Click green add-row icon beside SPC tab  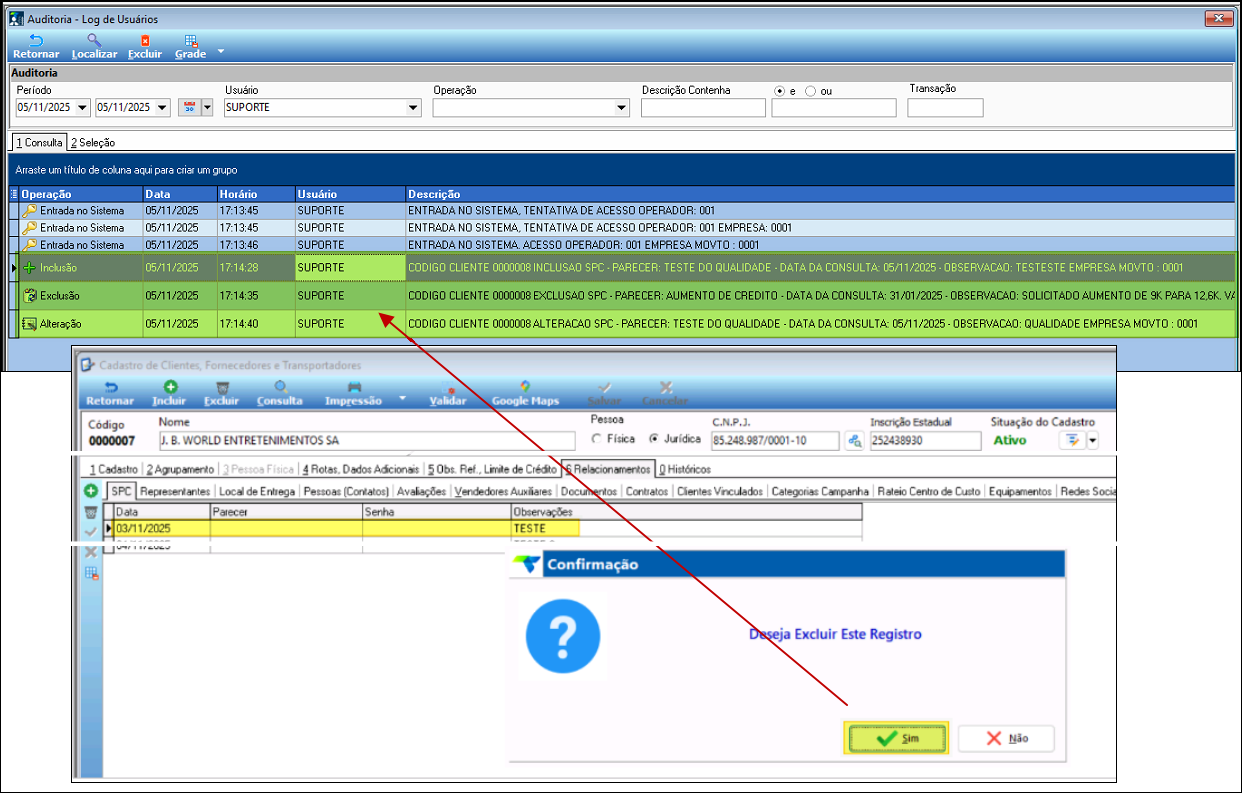click(x=90, y=491)
